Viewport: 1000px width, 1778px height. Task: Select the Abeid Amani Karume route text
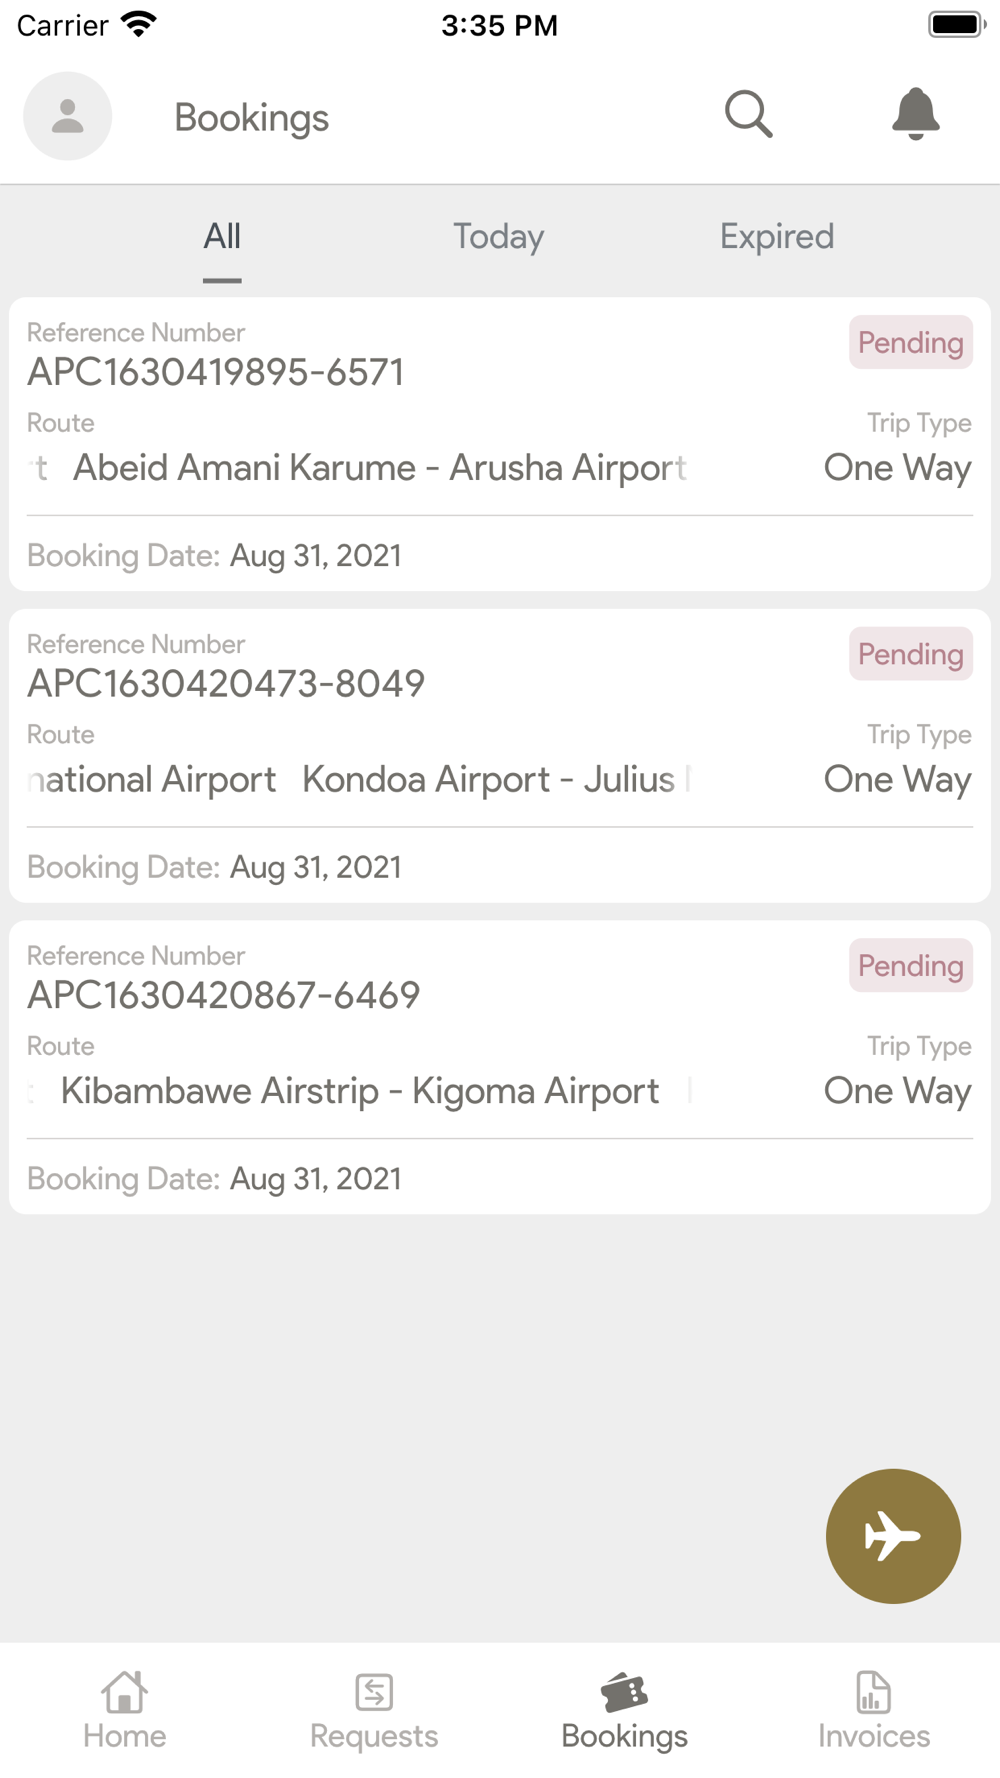click(379, 468)
